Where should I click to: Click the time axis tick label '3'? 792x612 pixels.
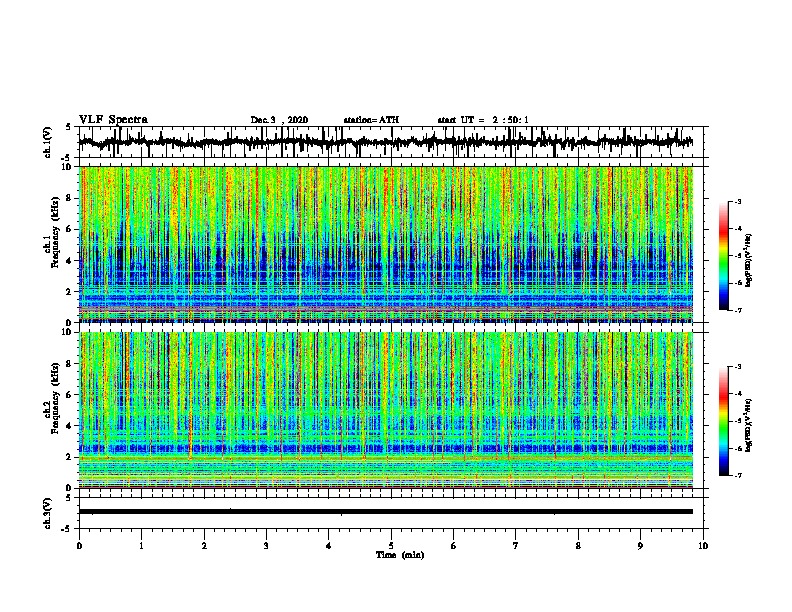(266, 546)
